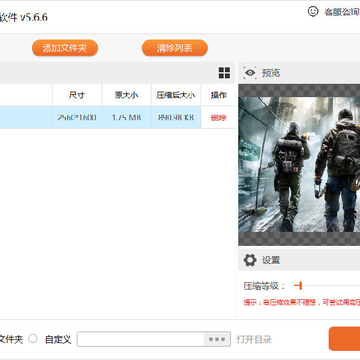Click the settings gear icon
Image resolution: width=360 pixels, height=360 pixels.
pos(250,260)
